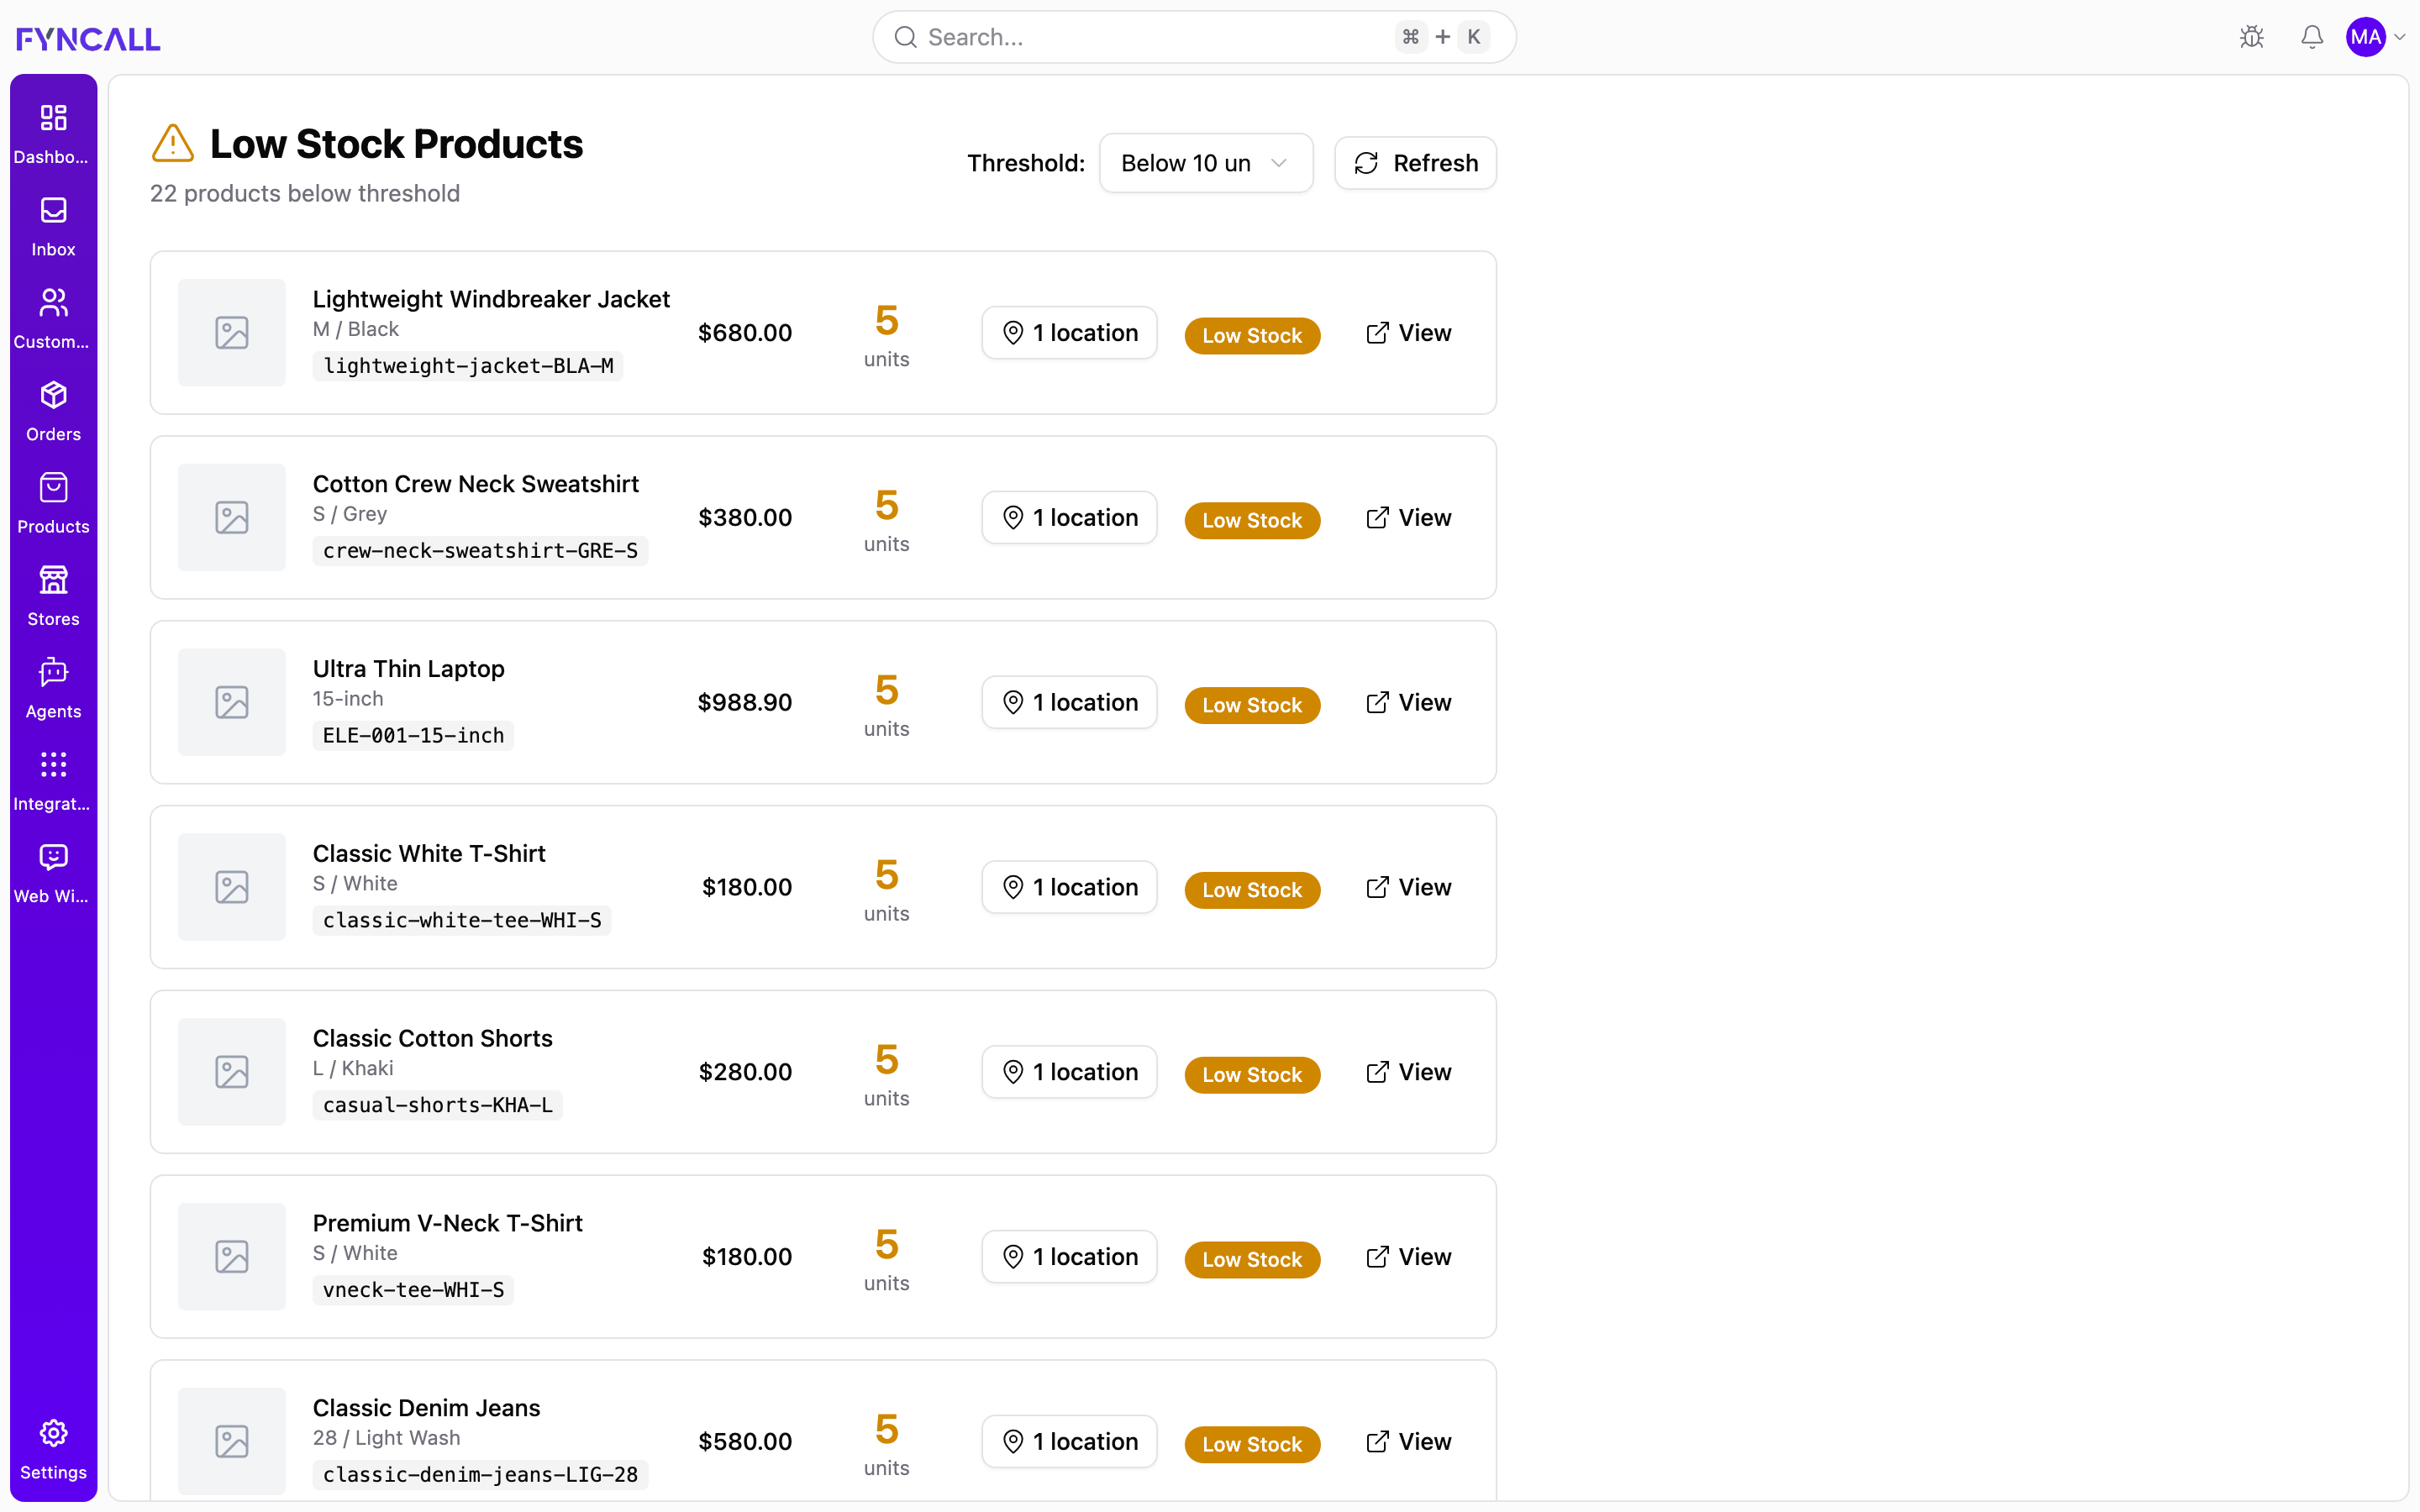This screenshot has width=2420, height=1512.
Task: Click the $680.00 price
Action: coord(745,333)
